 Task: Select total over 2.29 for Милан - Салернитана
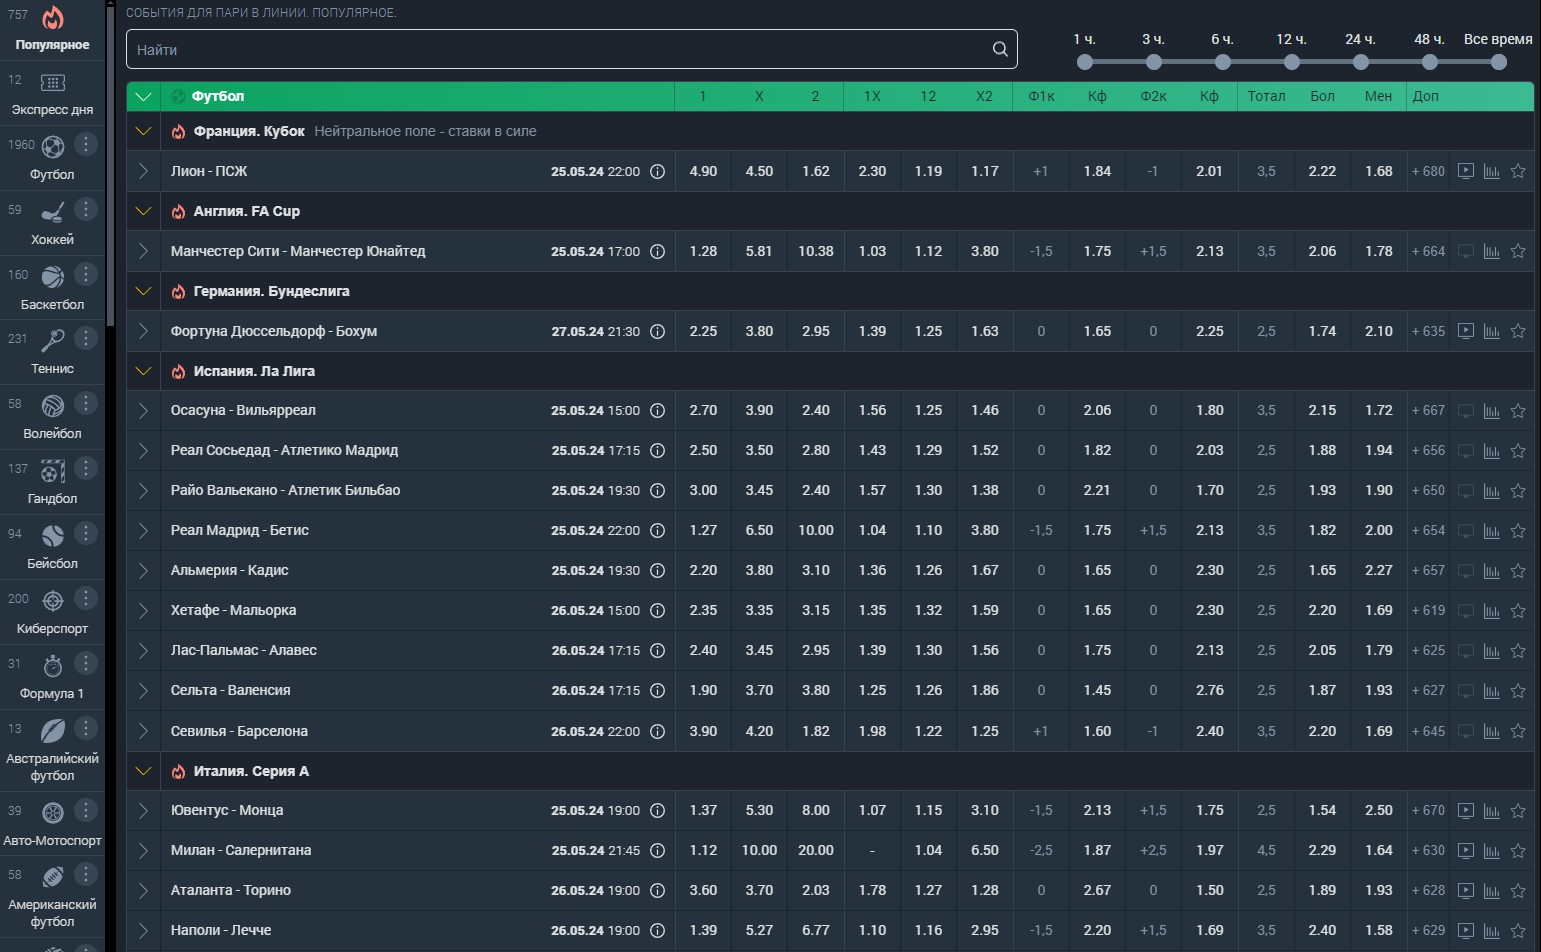coord(1322,851)
